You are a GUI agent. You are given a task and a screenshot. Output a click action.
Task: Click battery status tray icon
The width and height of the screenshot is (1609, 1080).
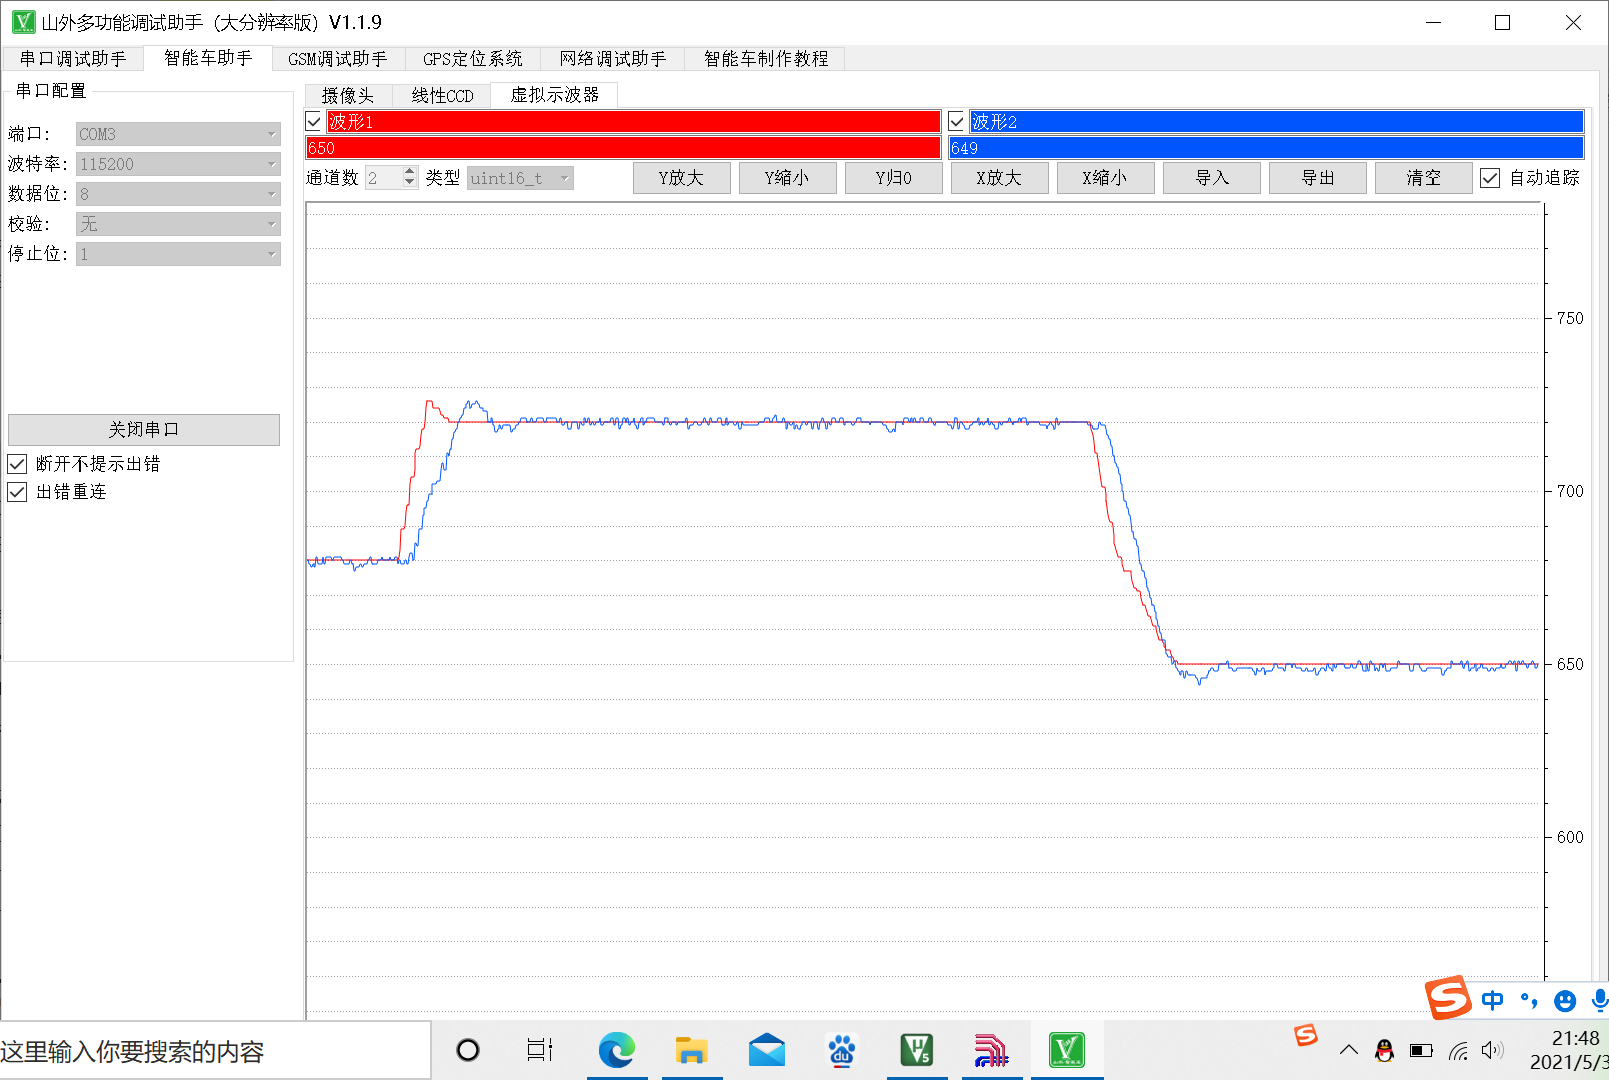click(x=1421, y=1050)
